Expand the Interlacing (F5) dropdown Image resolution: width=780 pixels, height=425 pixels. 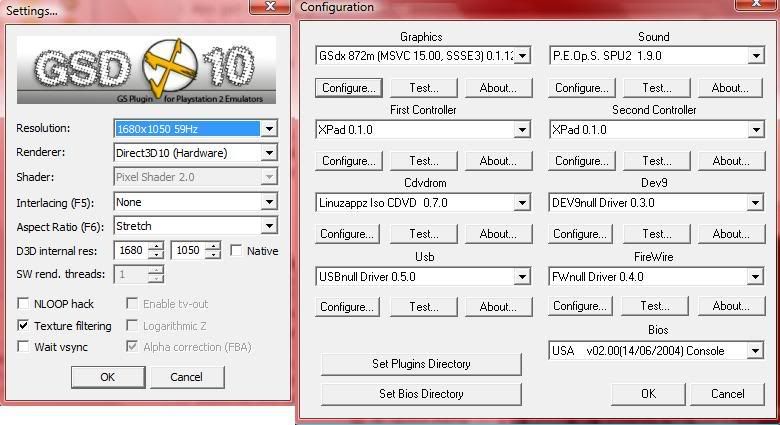[195, 202]
